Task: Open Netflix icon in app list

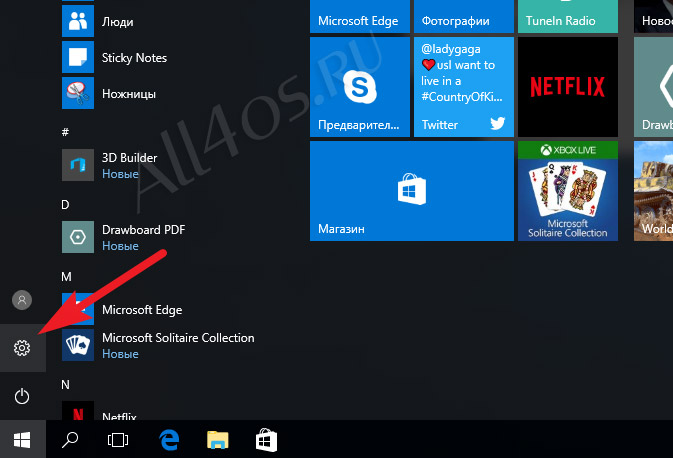Action: tap(78, 411)
